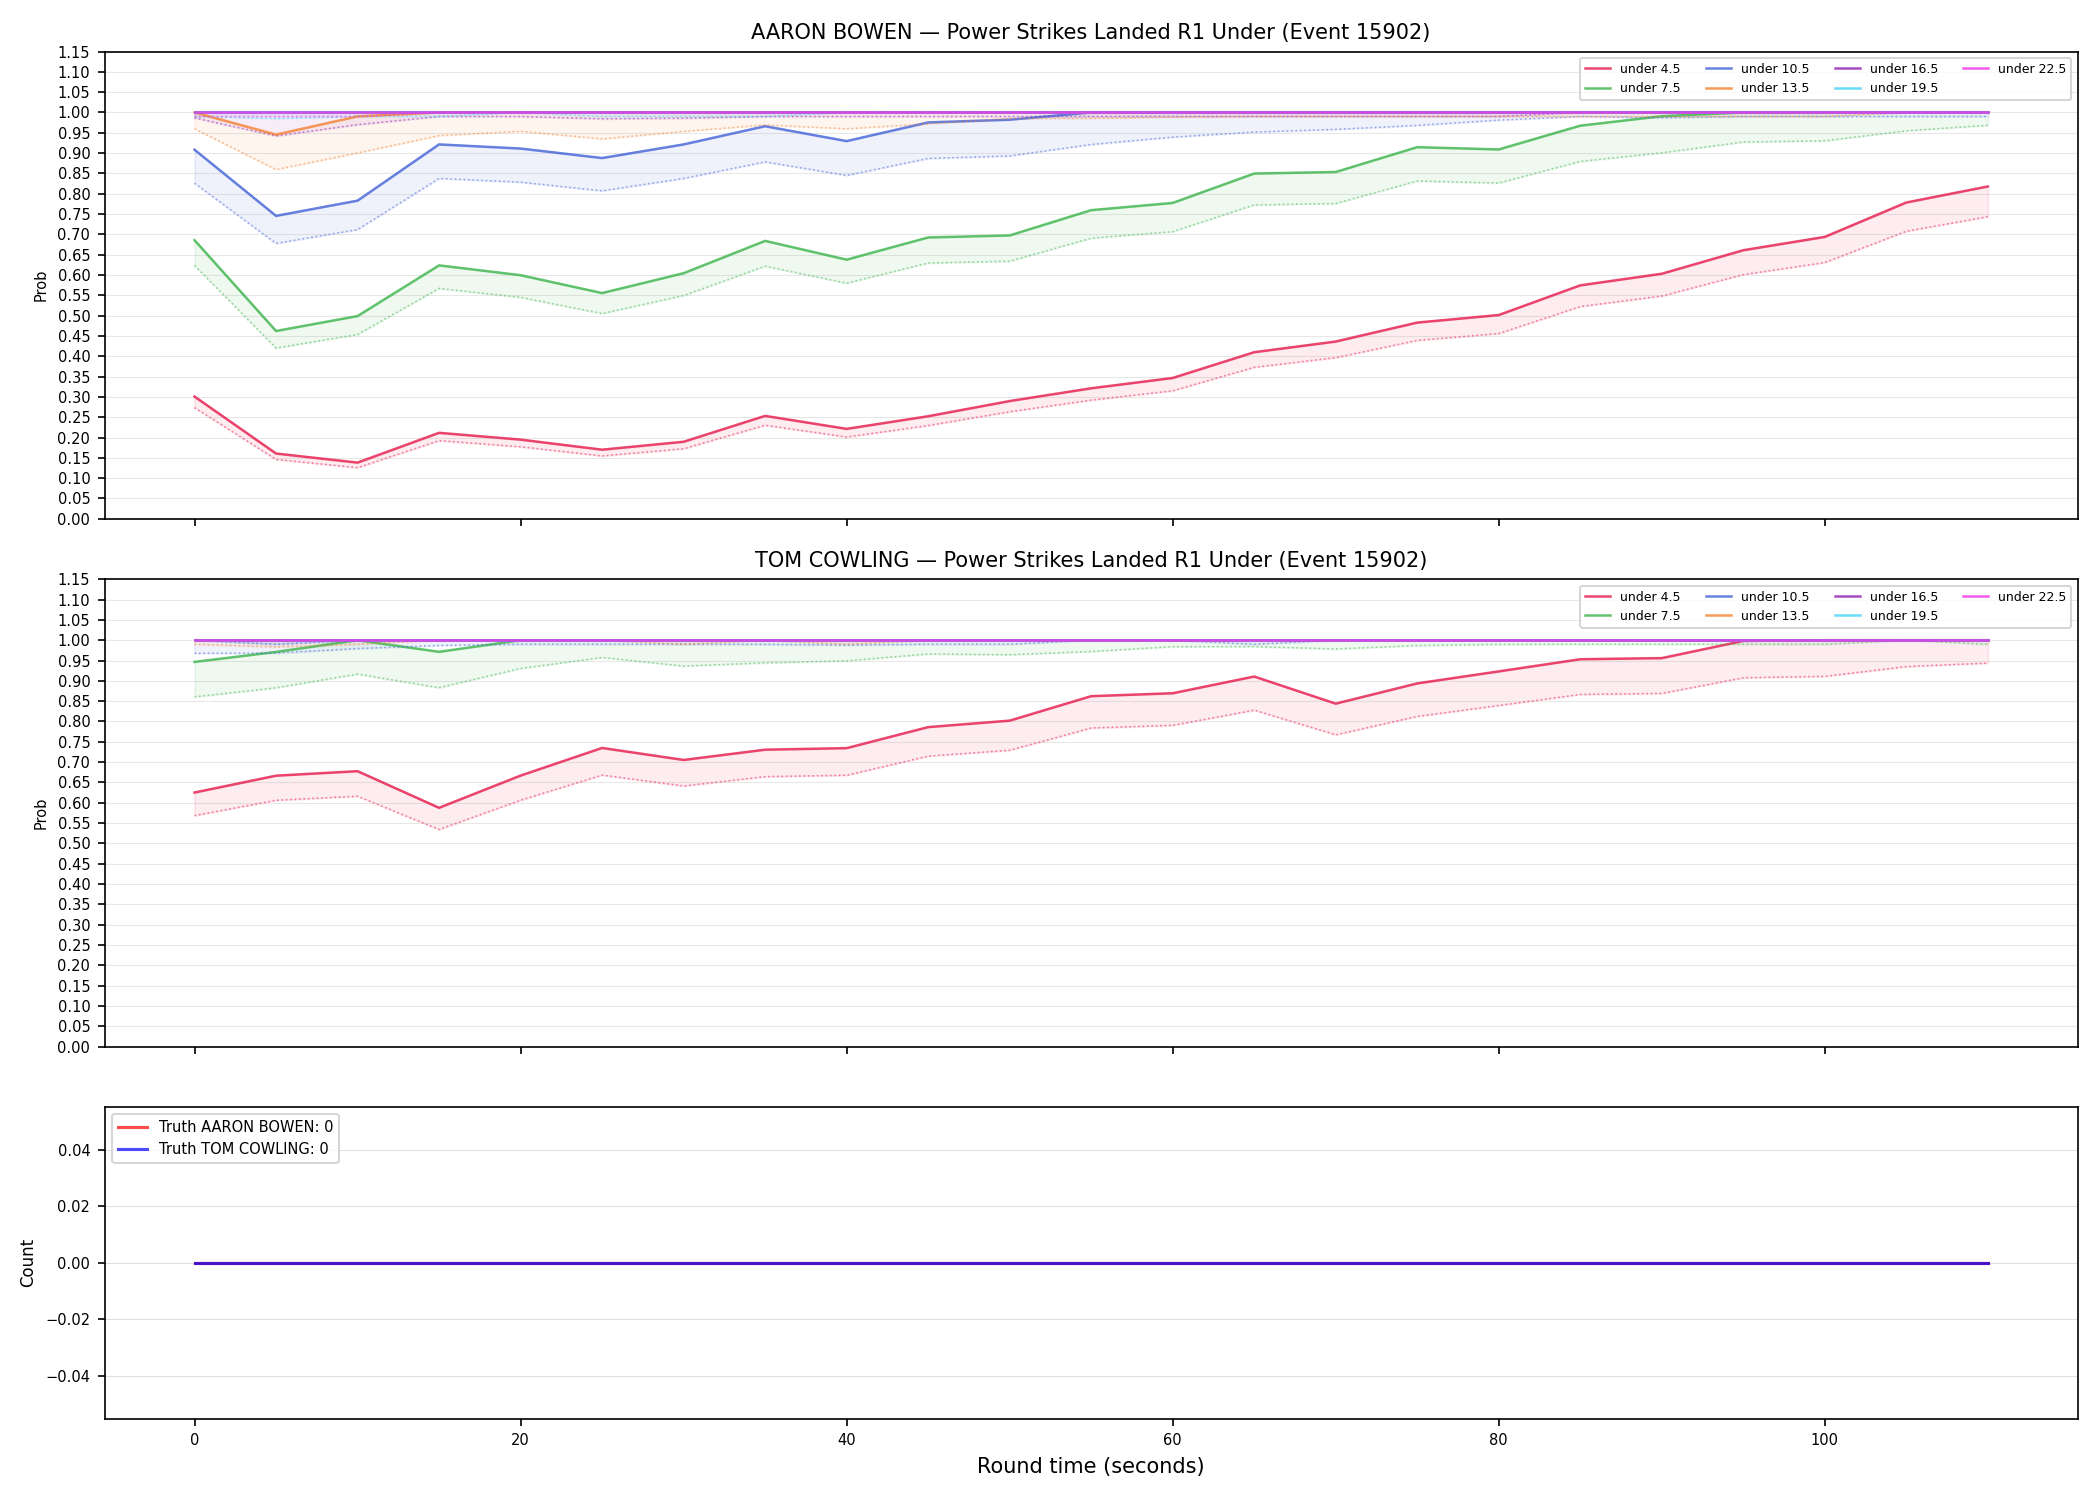Click 'Truth TOM COWLING: 0' legend label
The height and width of the screenshot is (1500, 2100).
(x=243, y=1149)
